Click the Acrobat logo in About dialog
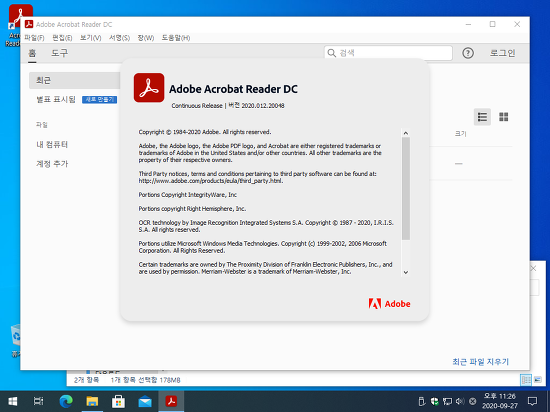Image resolution: width=550 pixels, height=412 pixels. 149,88
